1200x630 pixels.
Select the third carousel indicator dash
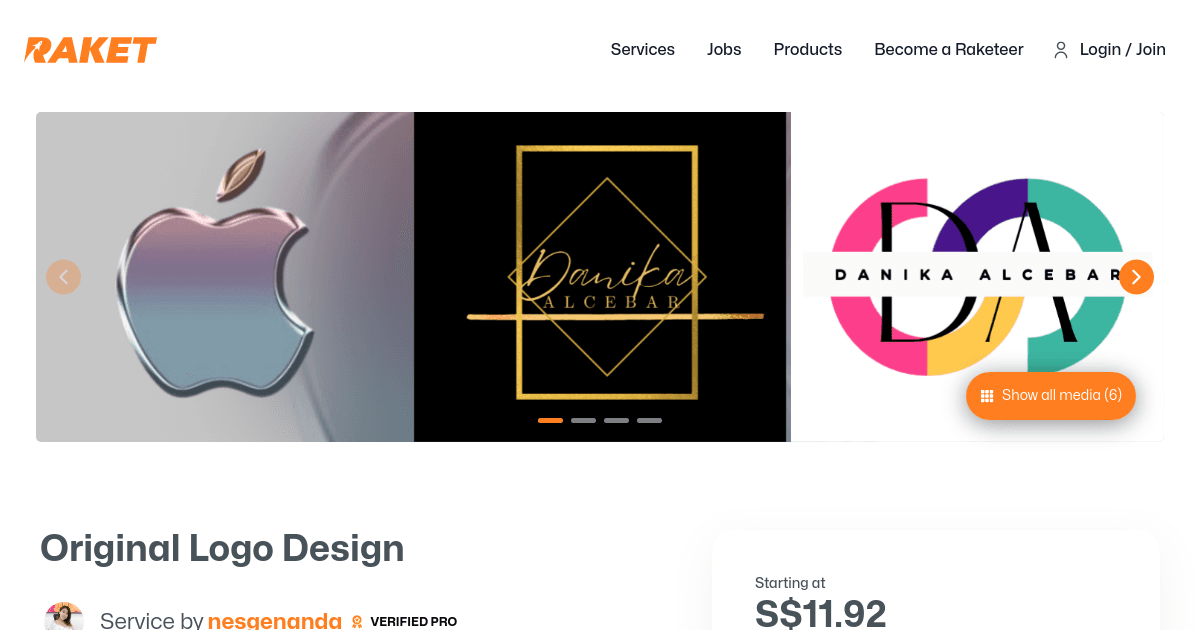tap(616, 420)
